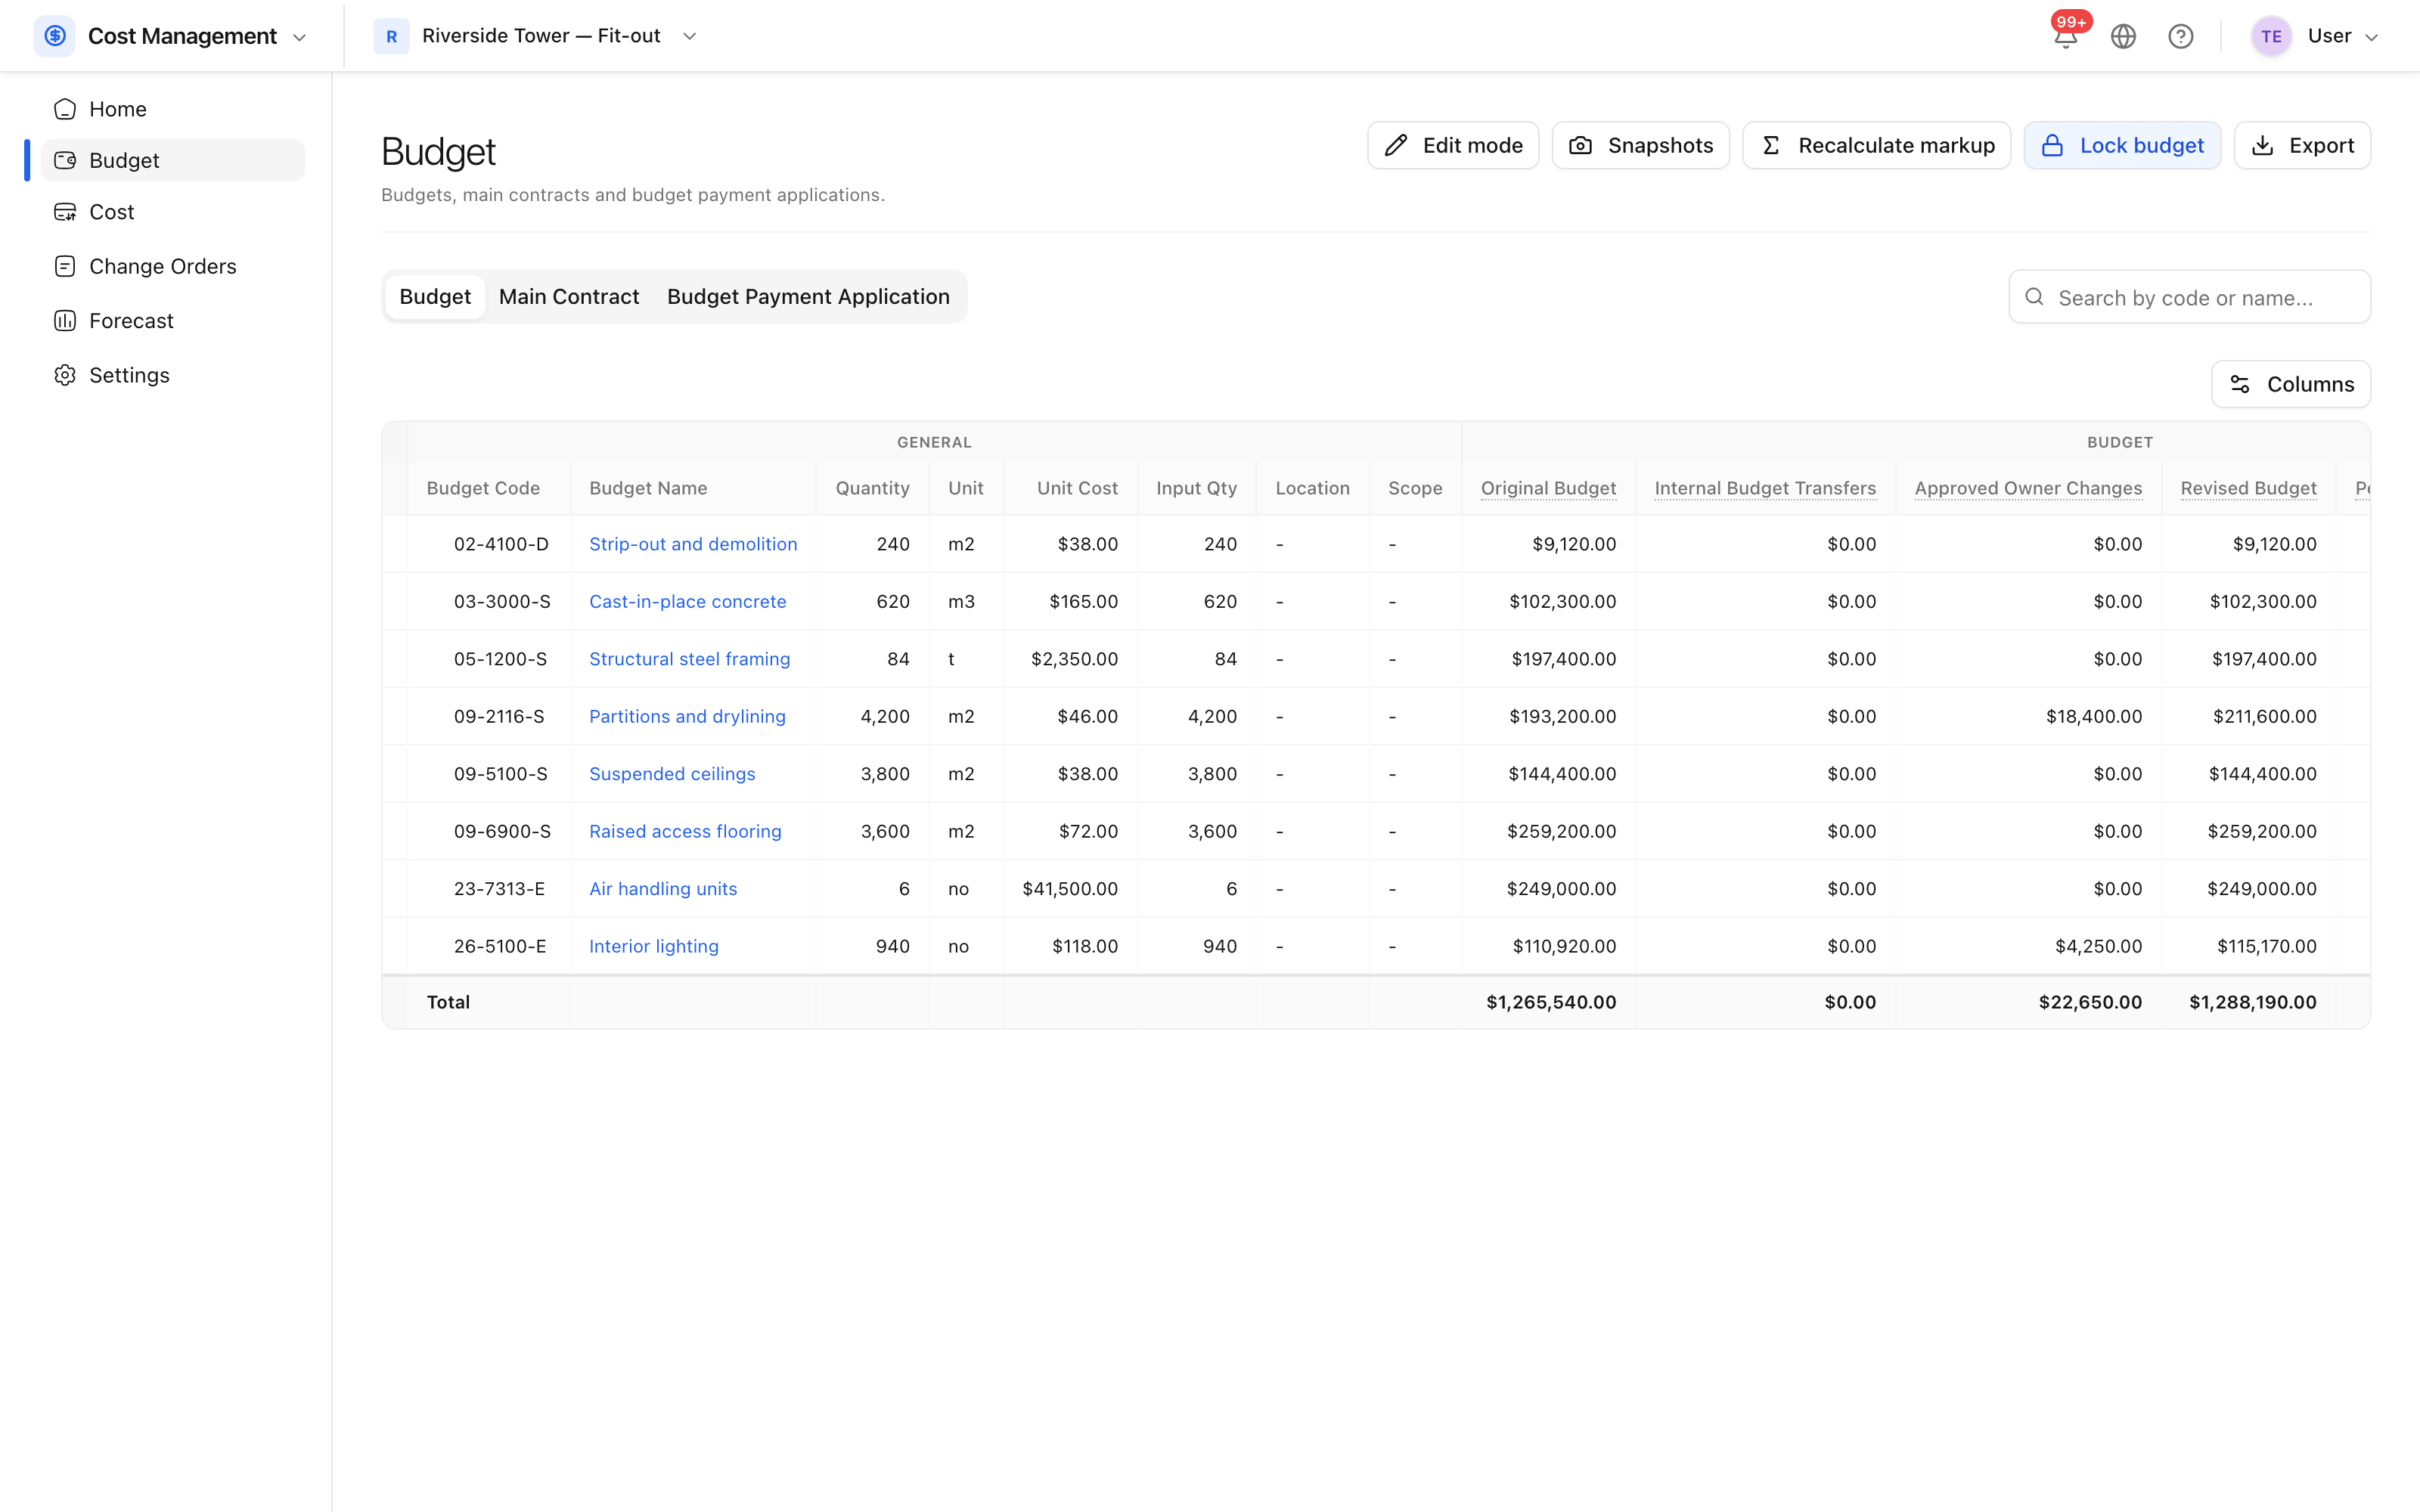Viewport: 2420px width, 1512px height.
Task: Open Change Orders in sidebar
Action: coord(173,266)
